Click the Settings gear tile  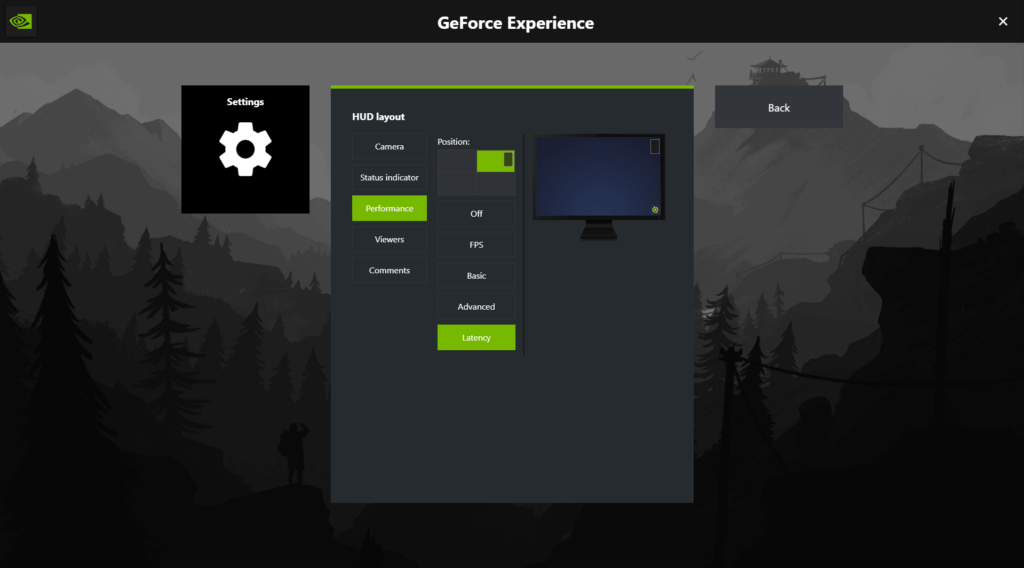[245, 149]
